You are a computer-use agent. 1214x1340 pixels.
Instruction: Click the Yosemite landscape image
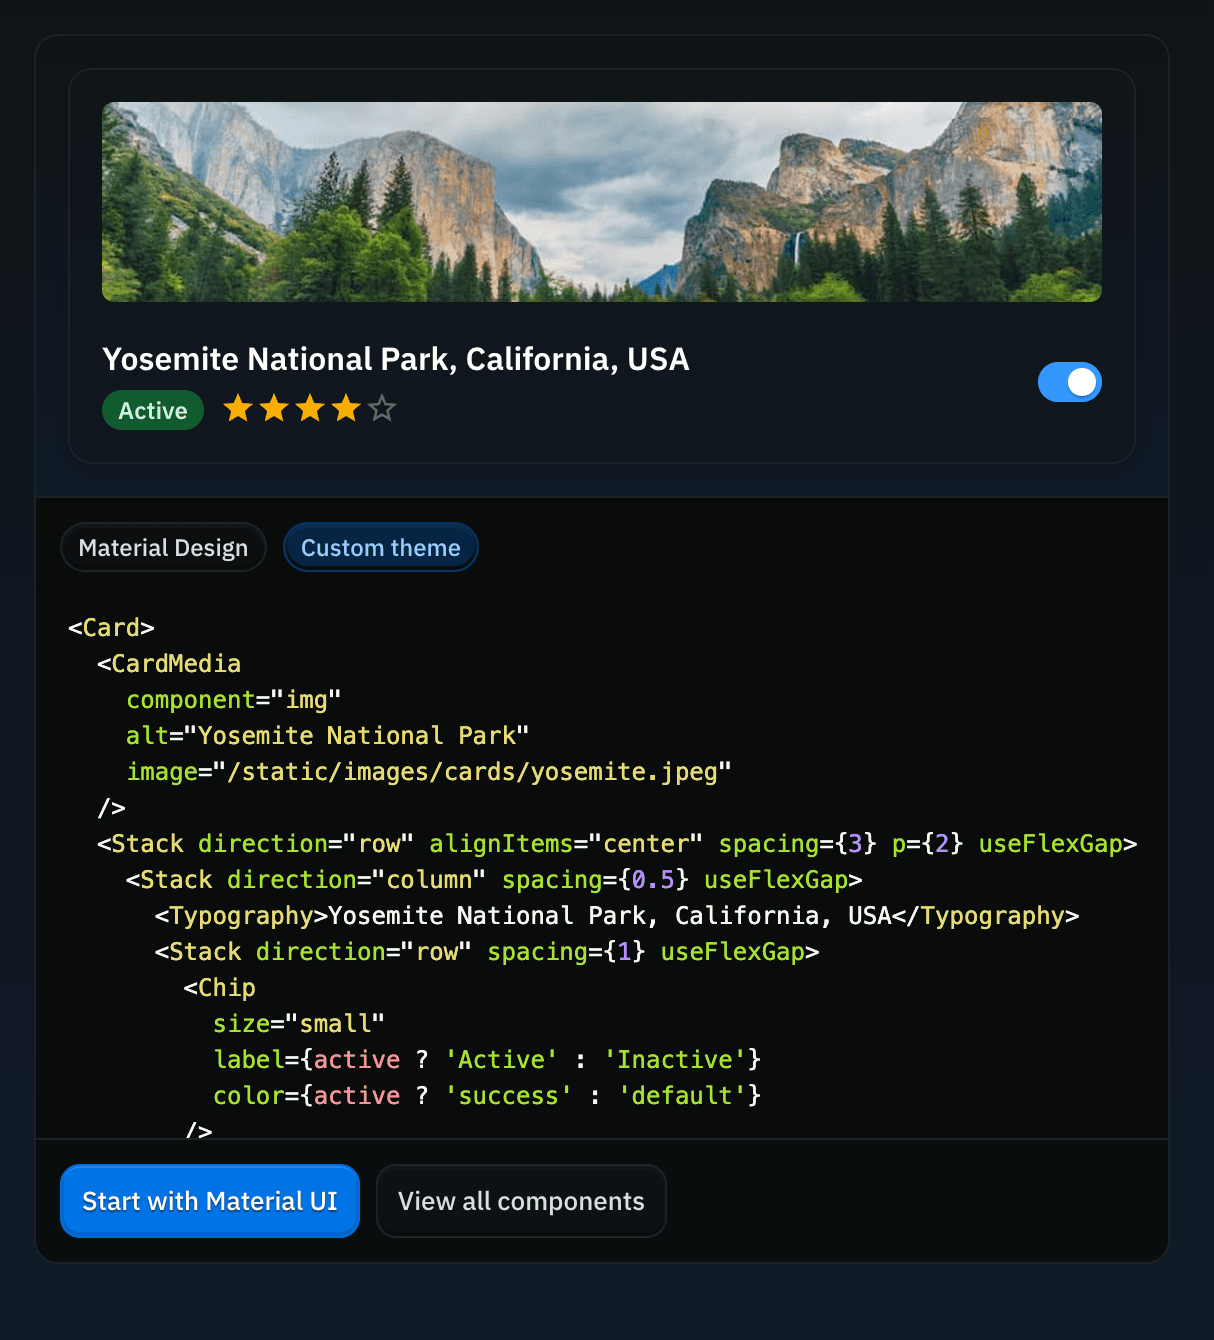point(602,201)
